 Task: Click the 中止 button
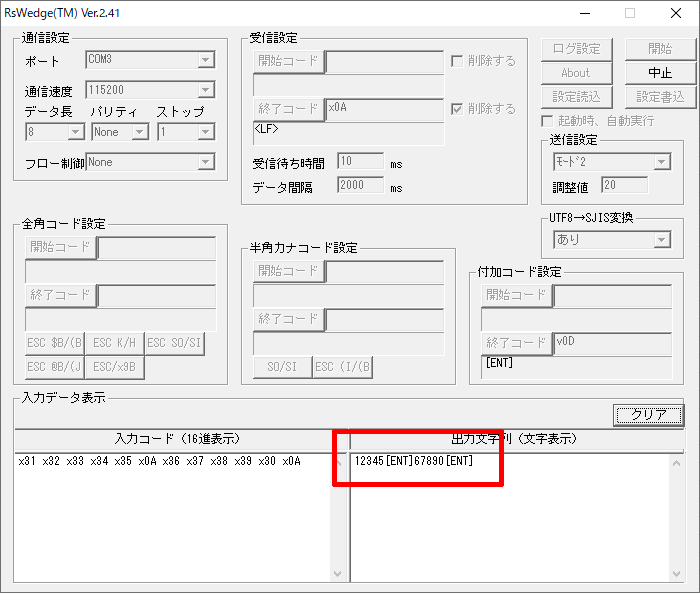(x=660, y=73)
